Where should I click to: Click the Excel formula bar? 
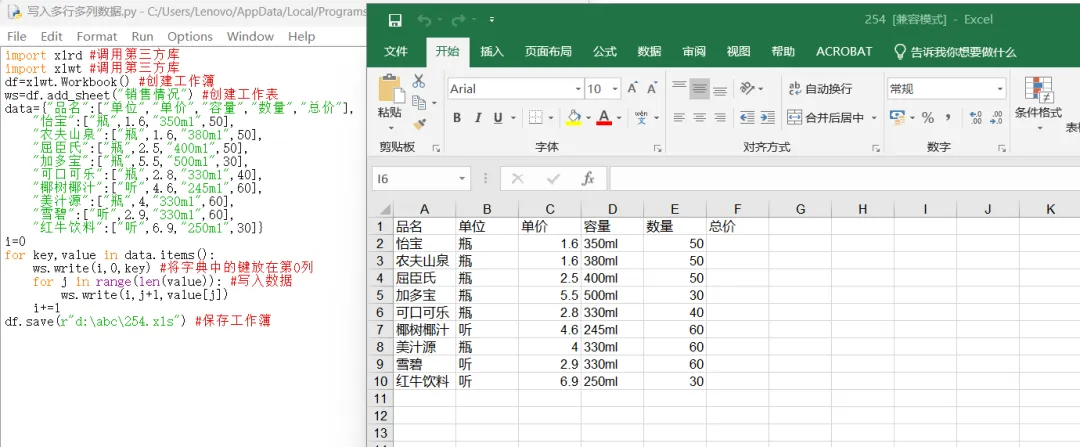point(844,179)
